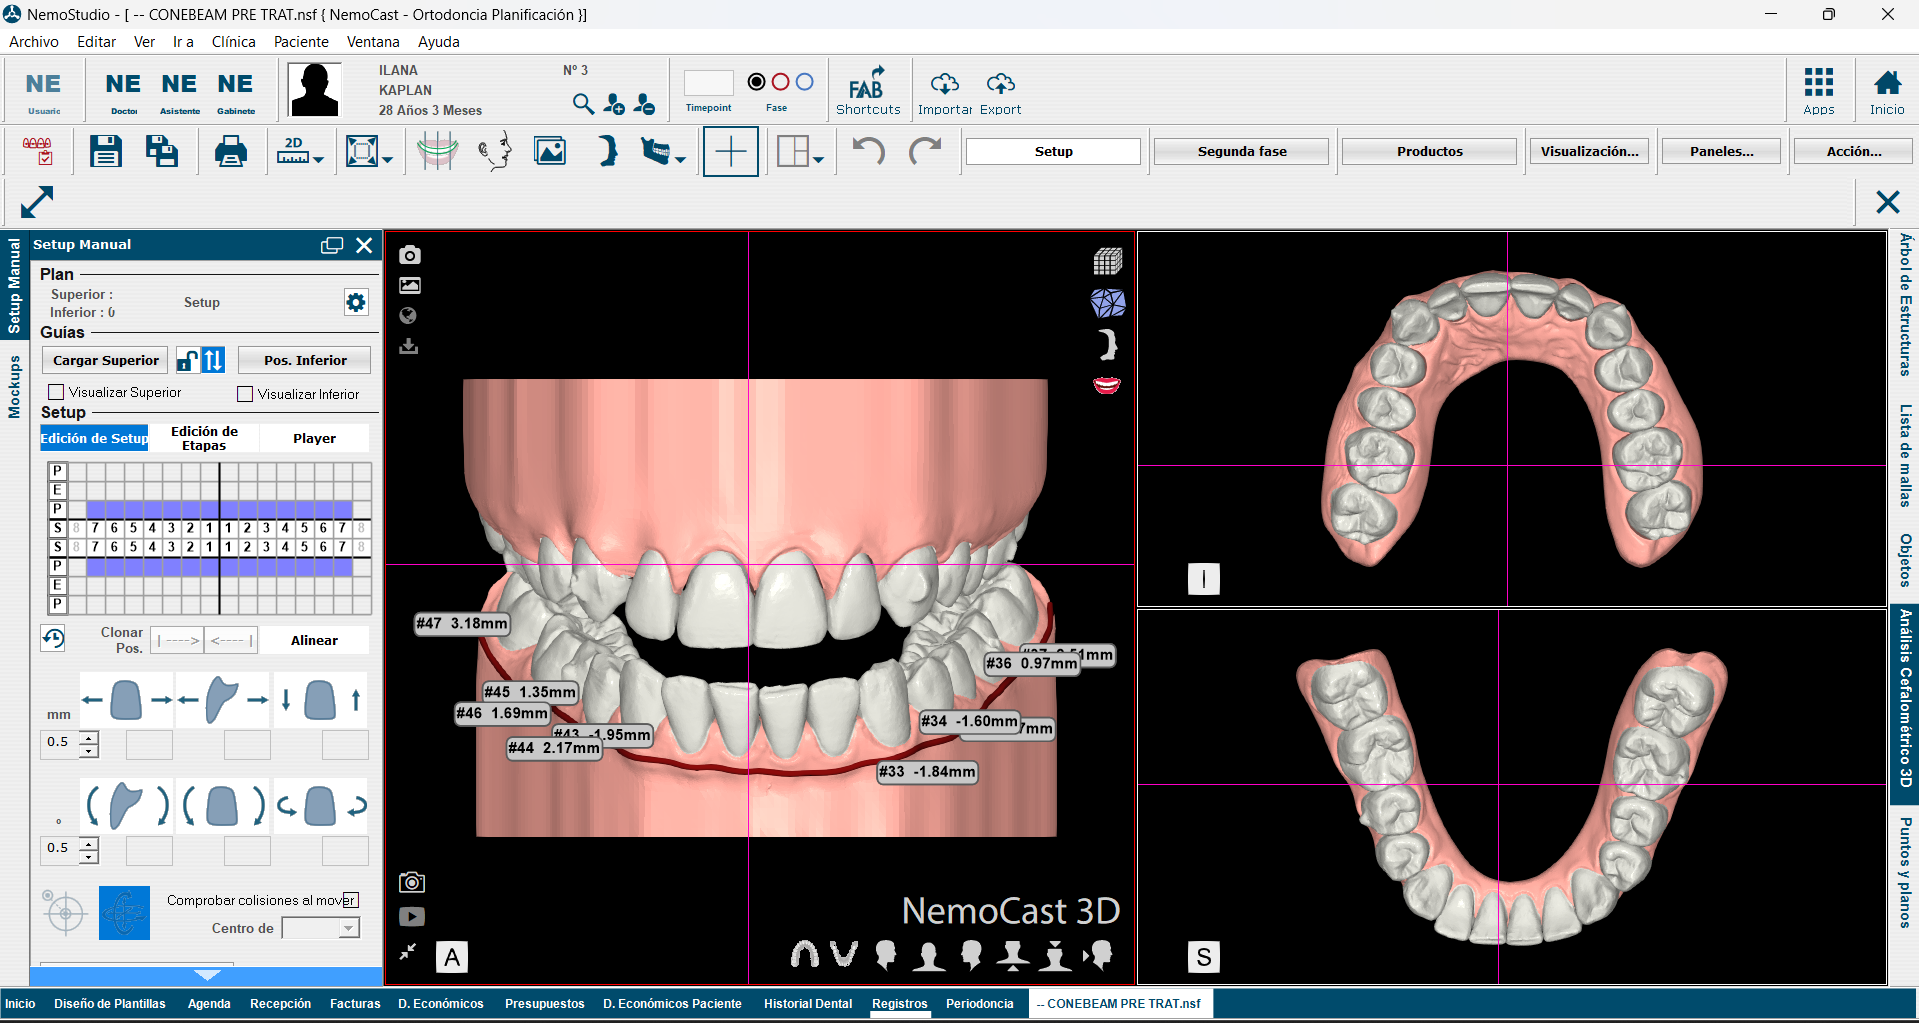The height and width of the screenshot is (1023, 1919).
Task: Click the Undo arrow
Action: click(868, 152)
